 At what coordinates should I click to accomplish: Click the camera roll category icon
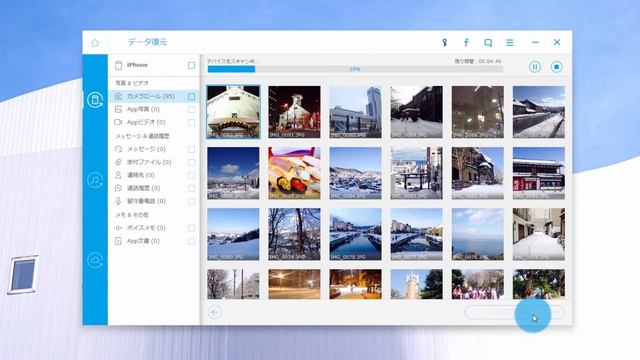(118, 96)
